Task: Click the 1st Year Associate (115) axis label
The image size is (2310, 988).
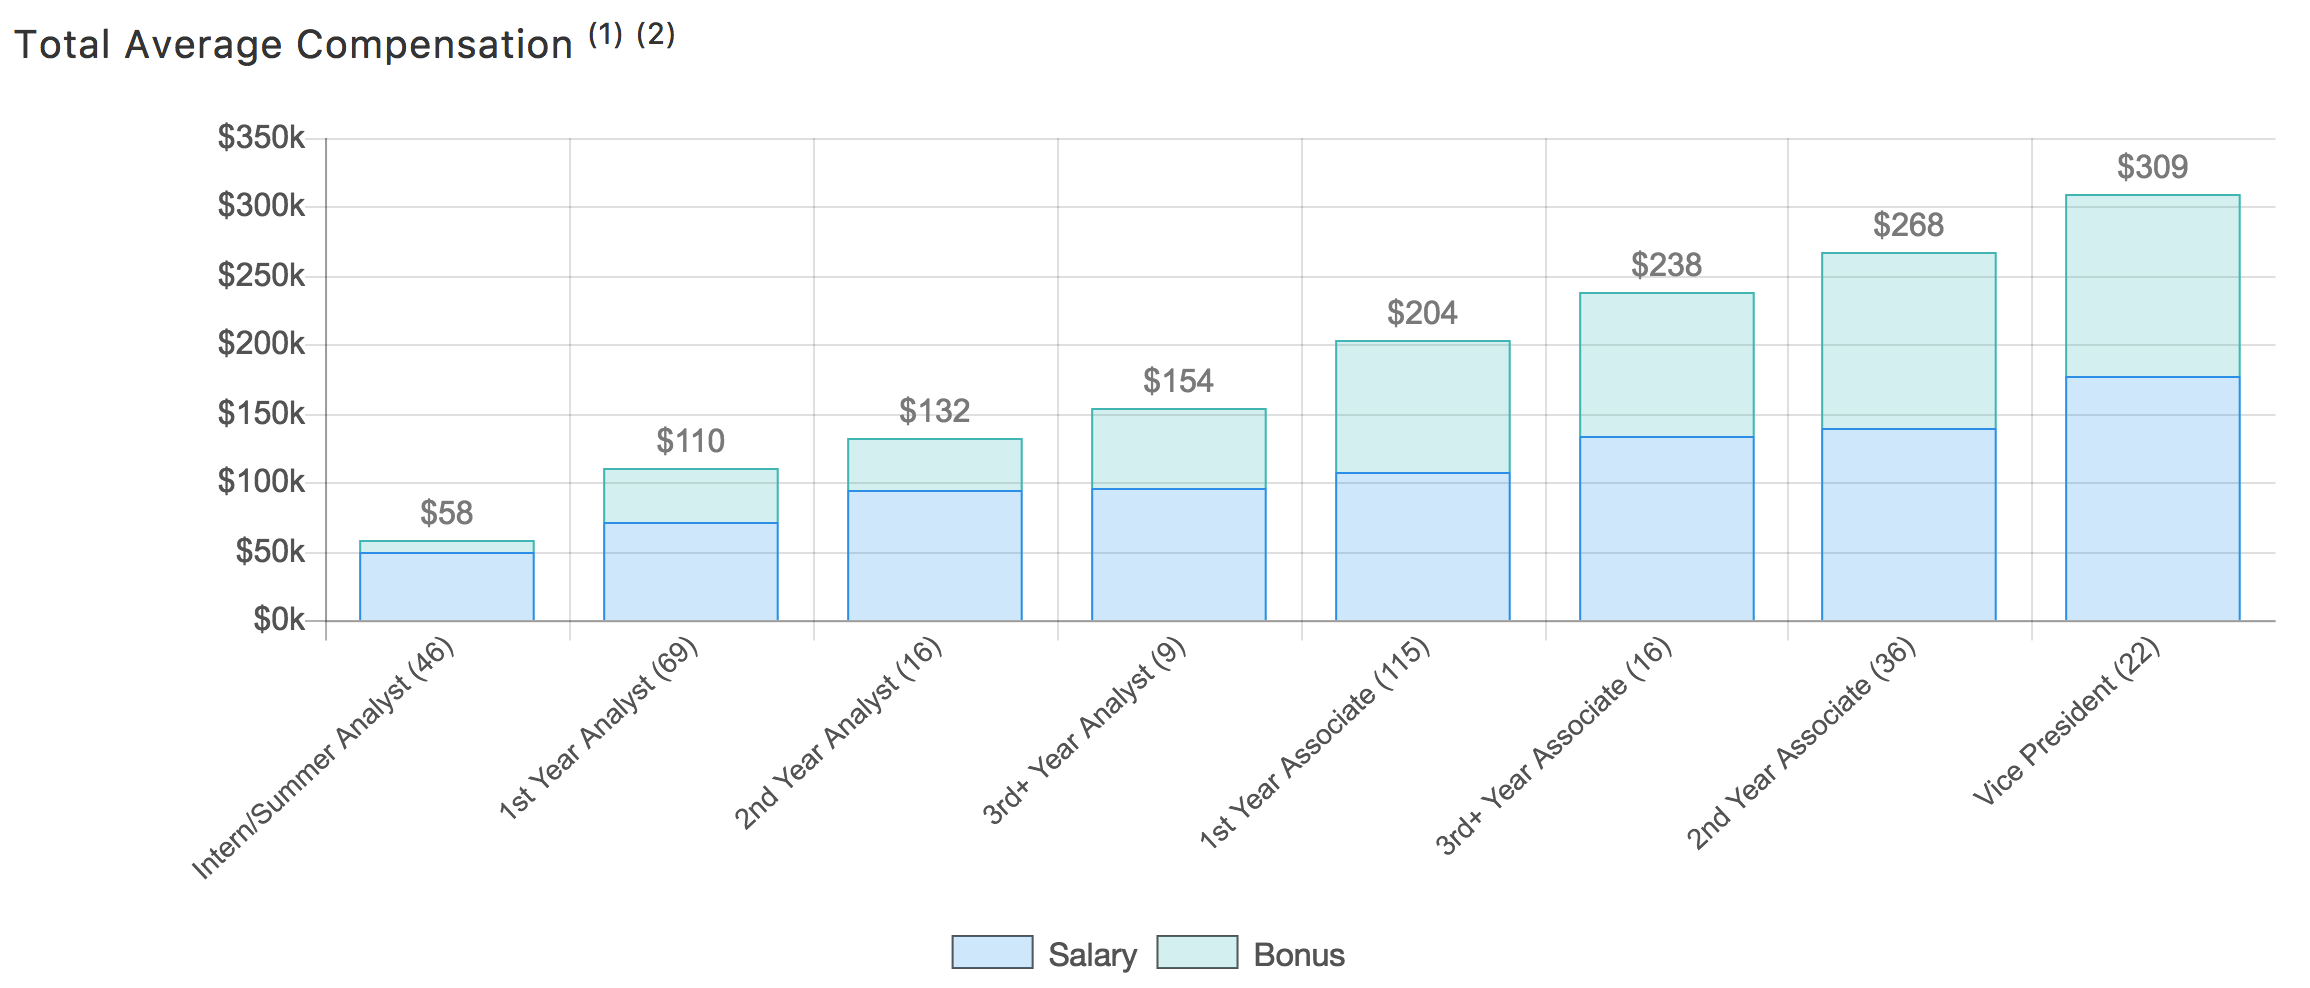Action: click(x=1314, y=743)
